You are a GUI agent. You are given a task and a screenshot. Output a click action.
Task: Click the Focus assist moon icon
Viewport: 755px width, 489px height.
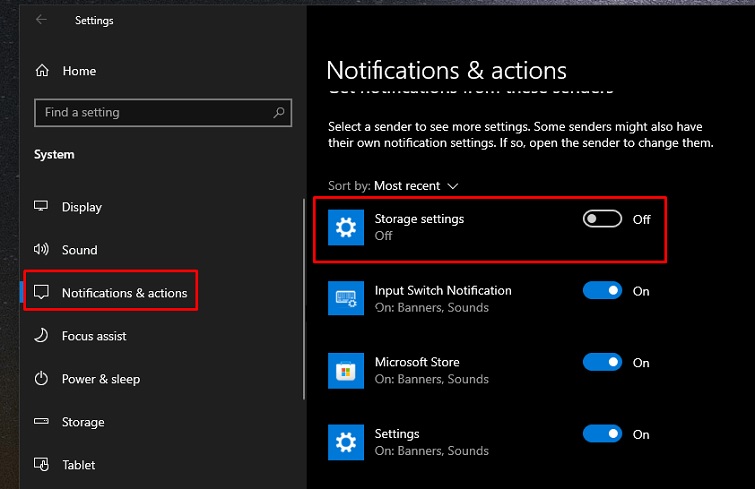tap(42, 336)
